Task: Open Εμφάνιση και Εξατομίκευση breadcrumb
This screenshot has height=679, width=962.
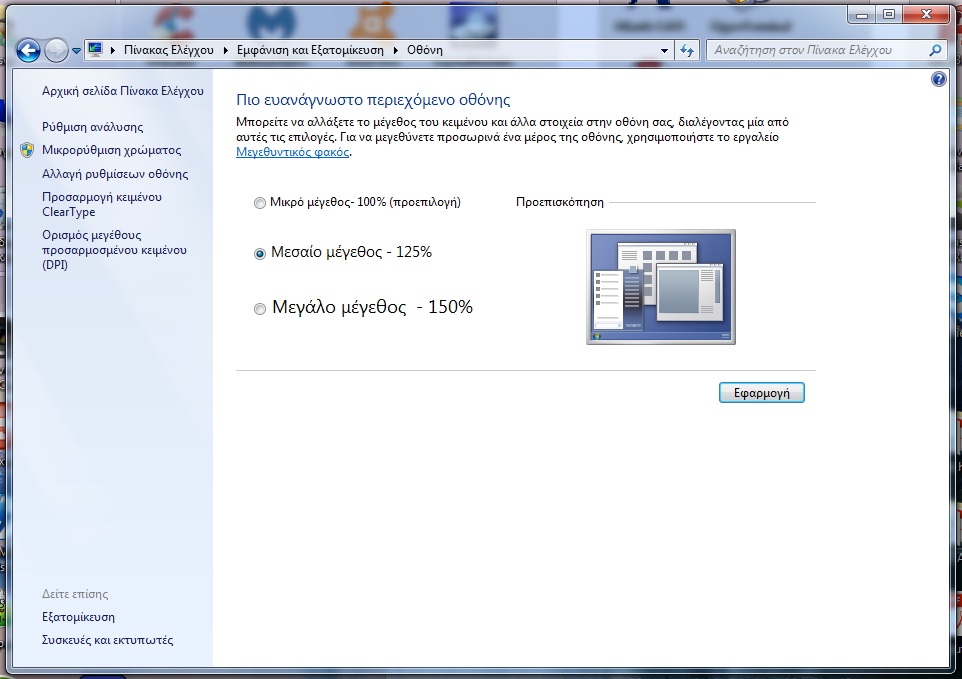Action: [x=310, y=50]
